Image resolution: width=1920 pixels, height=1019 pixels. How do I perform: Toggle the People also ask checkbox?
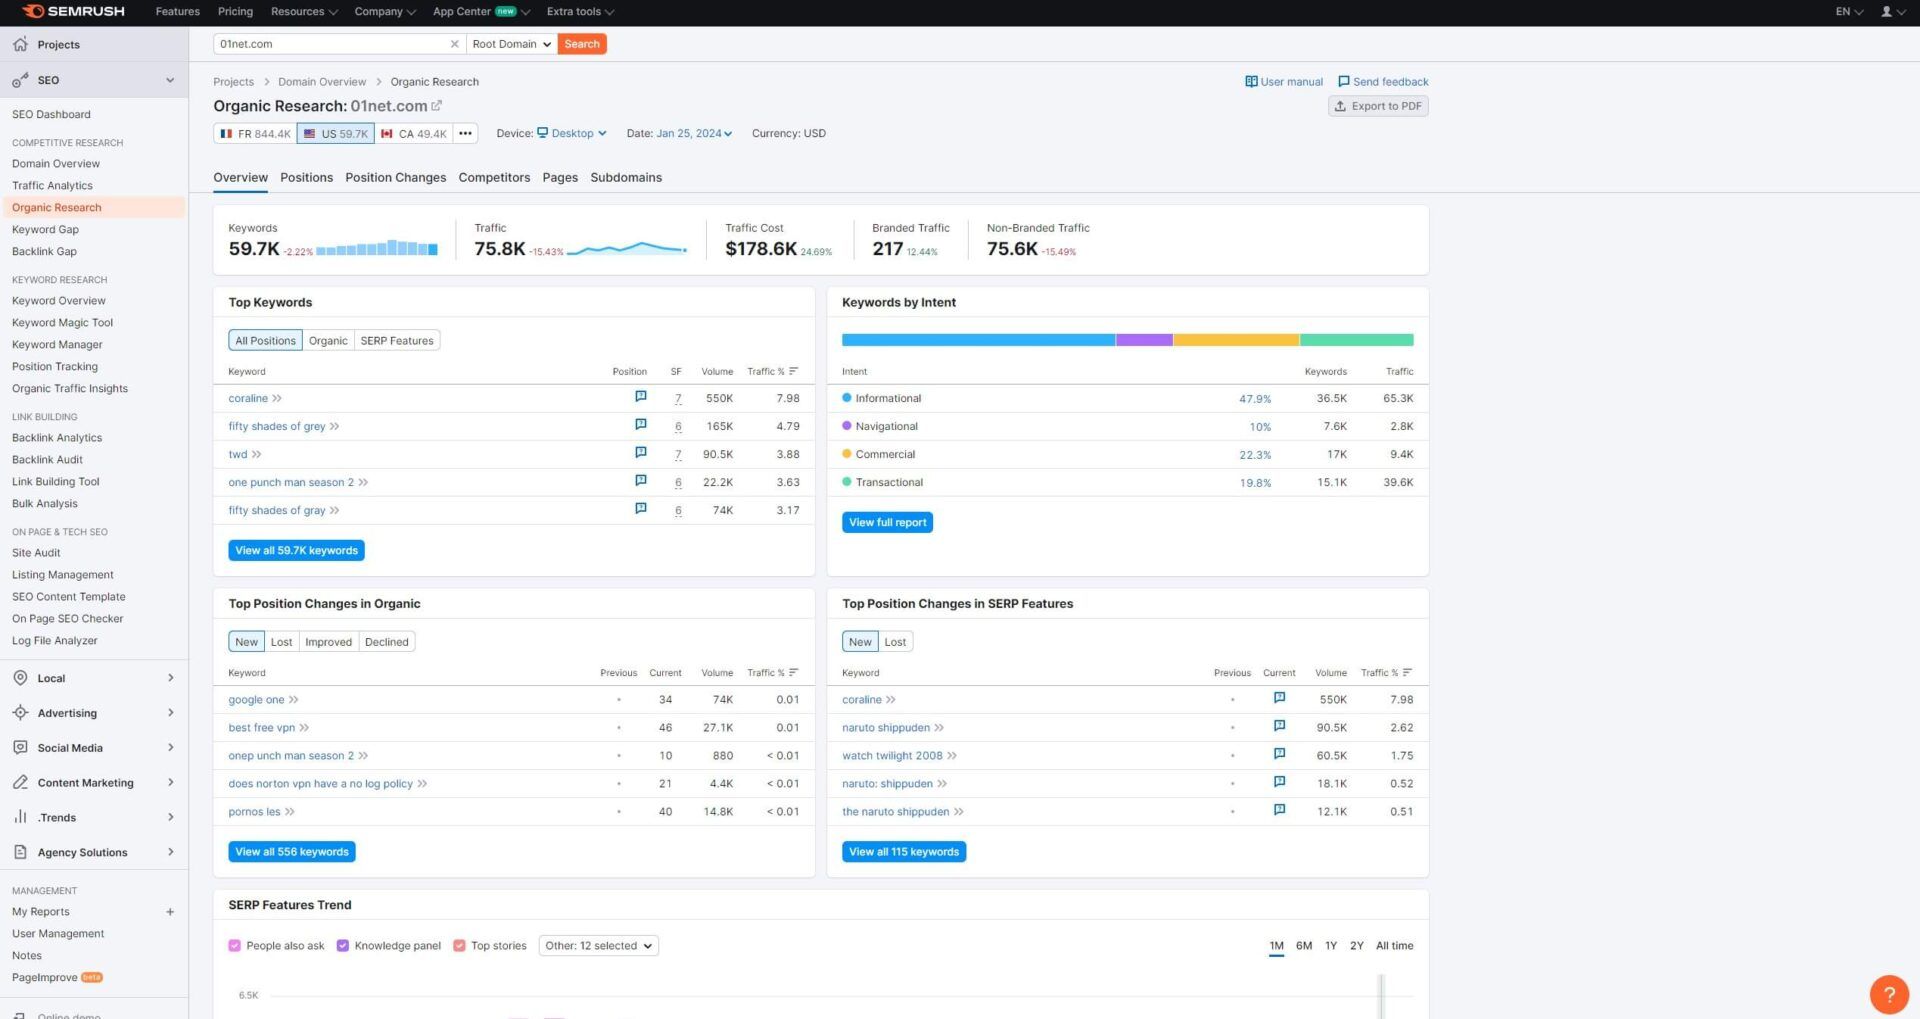point(235,946)
